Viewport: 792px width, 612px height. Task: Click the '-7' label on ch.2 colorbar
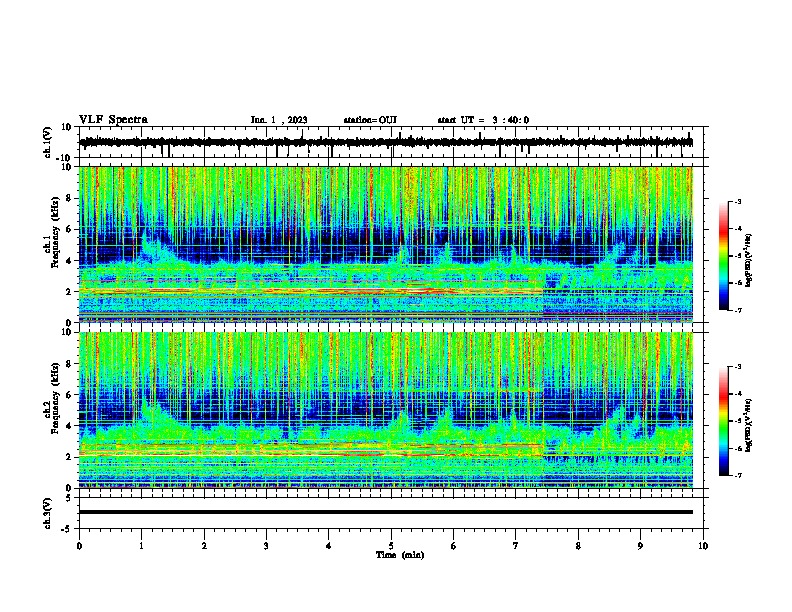737,475
